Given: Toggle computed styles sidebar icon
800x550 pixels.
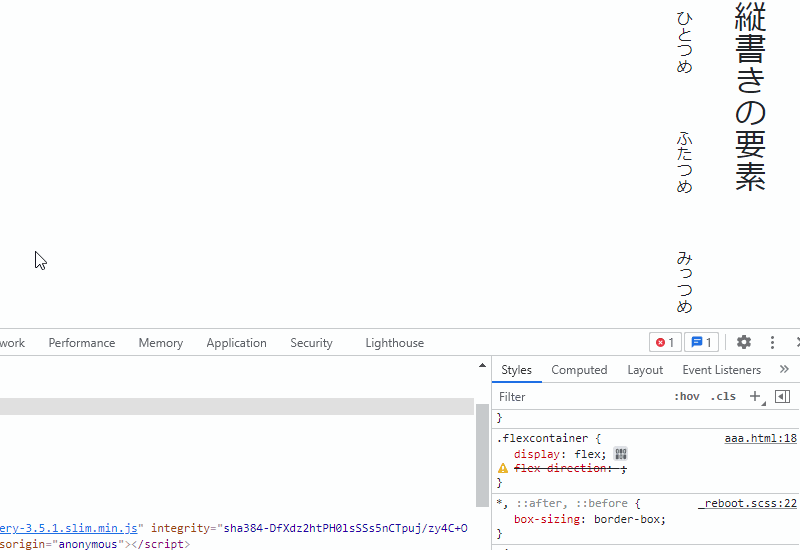Looking at the screenshot, I should click(x=782, y=396).
